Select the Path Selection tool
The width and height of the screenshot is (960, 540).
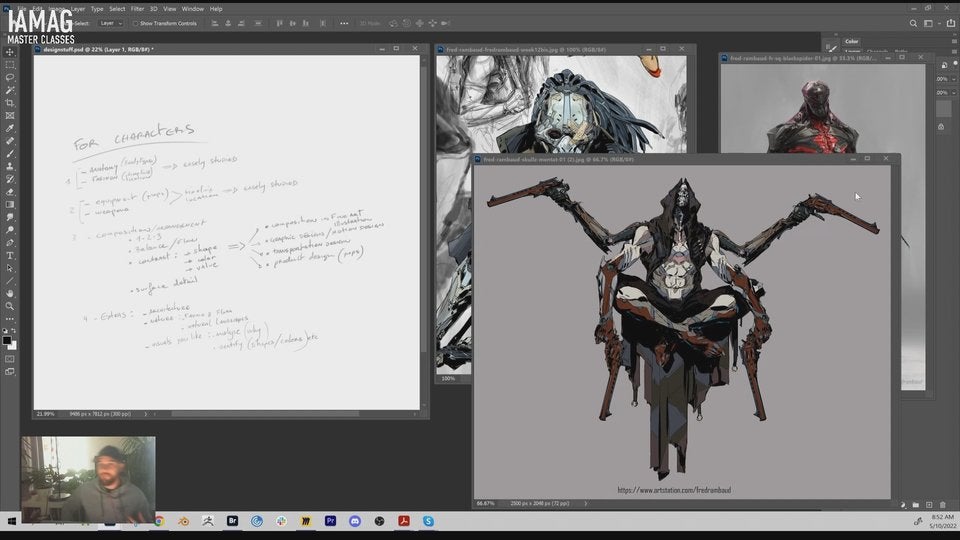pyautogui.click(x=10, y=268)
